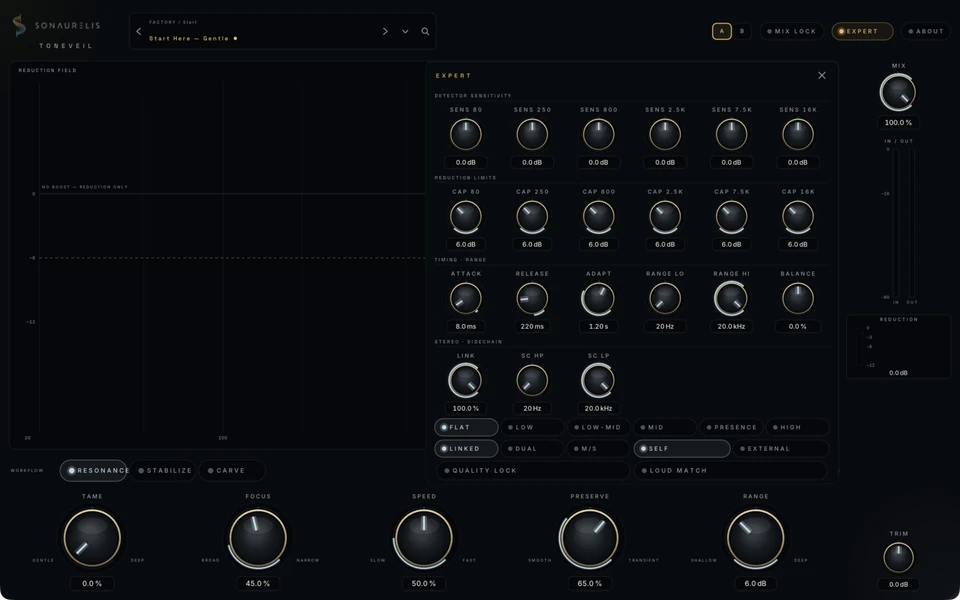Screen dimensions: 960x600
Task: Click the preset name Start Here — Gentle
Action: tap(189, 39)
